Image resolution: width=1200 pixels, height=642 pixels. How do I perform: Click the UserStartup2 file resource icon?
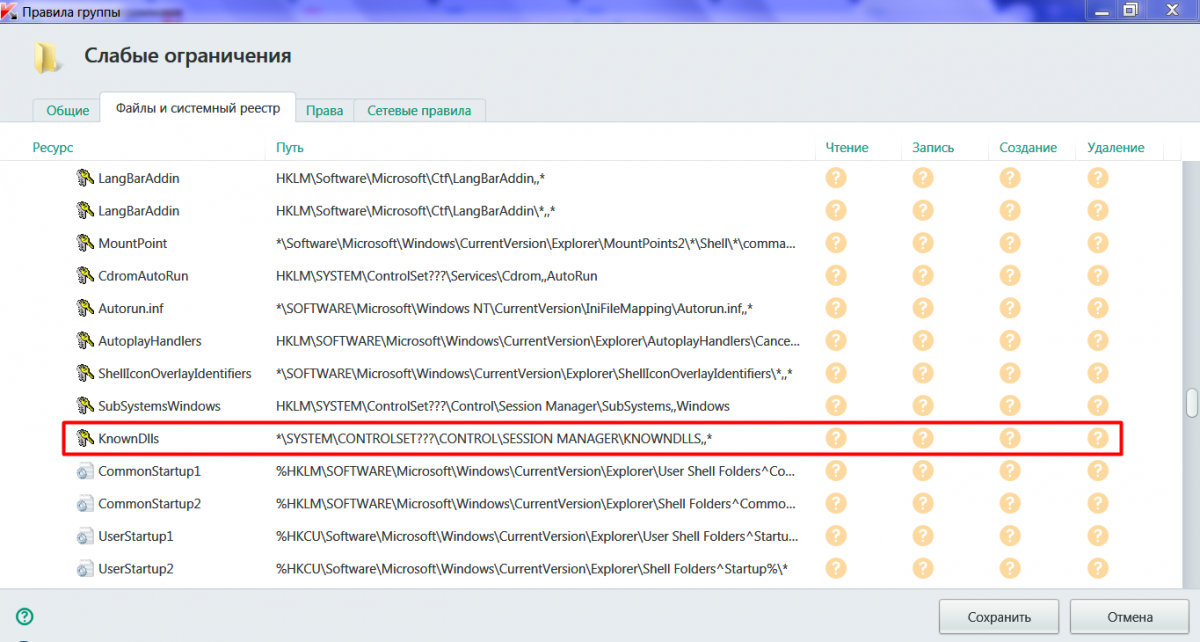pyautogui.click(x=85, y=569)
